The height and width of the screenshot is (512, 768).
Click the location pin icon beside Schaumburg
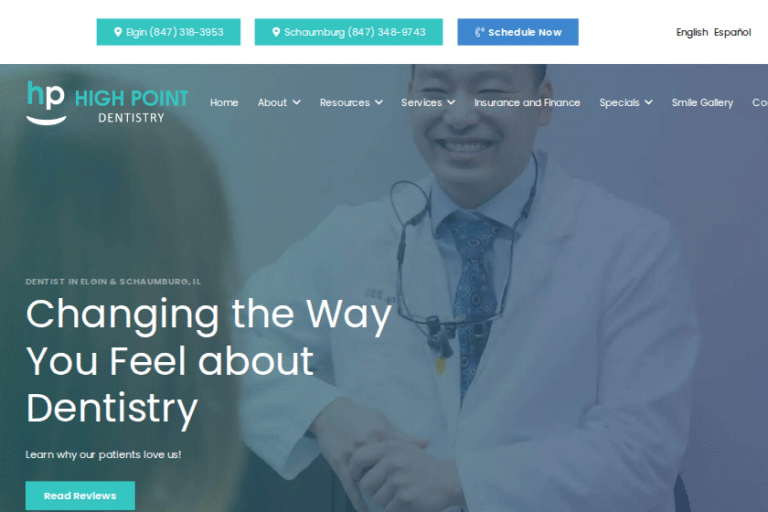pyautogui.click(x=276, y=32)
